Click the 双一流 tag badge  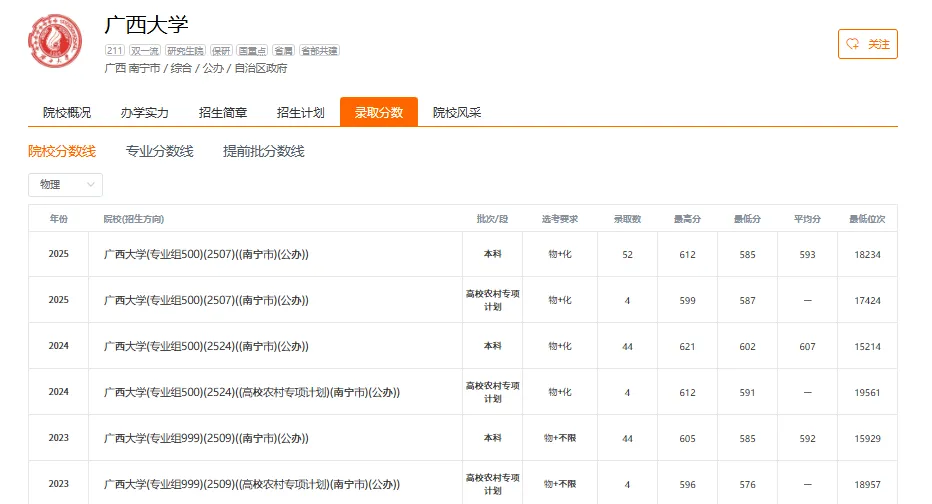[145, 51]
